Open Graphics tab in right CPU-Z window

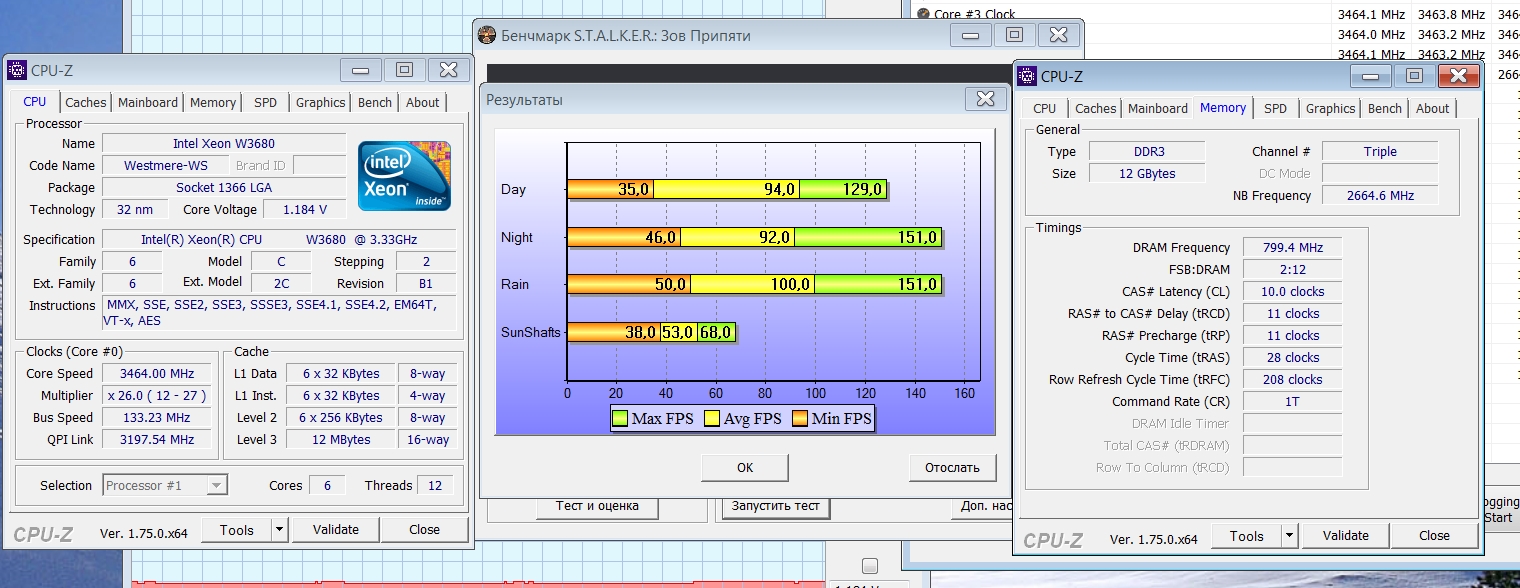click(x=1331, y=108)
